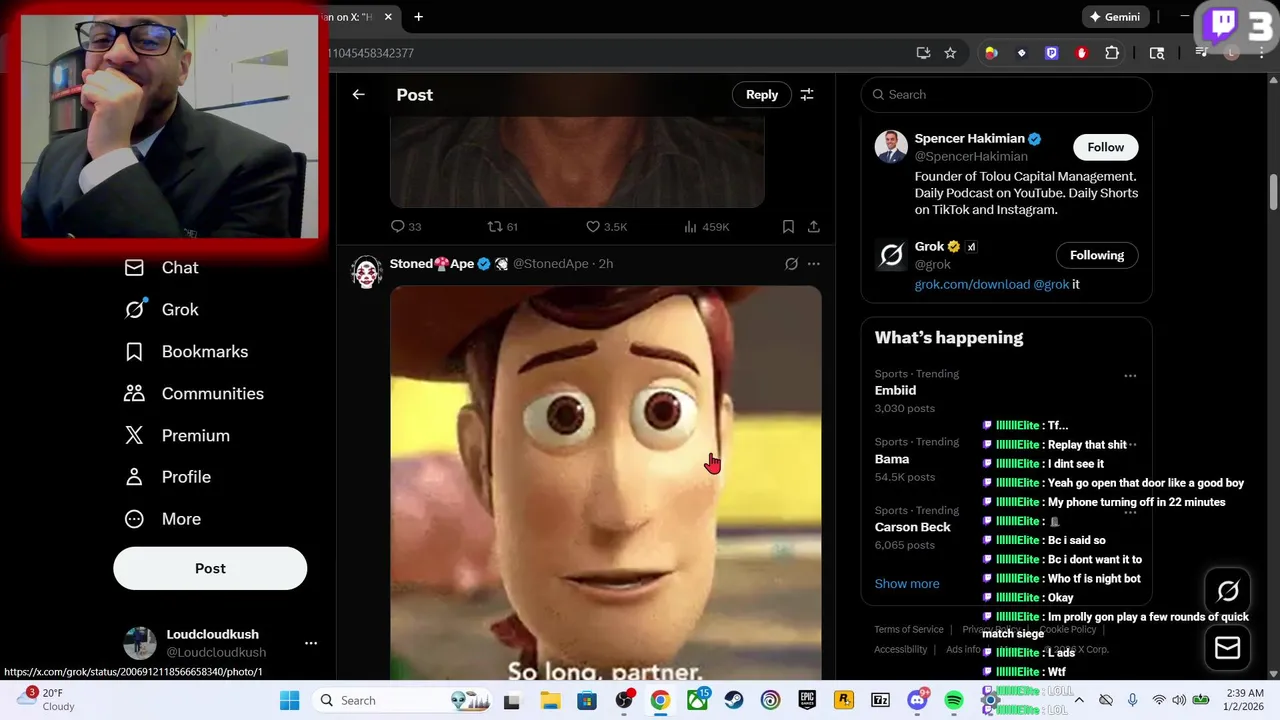Open Communities from the sidebar
The image size is (1280, 720).
coord(194,394)
